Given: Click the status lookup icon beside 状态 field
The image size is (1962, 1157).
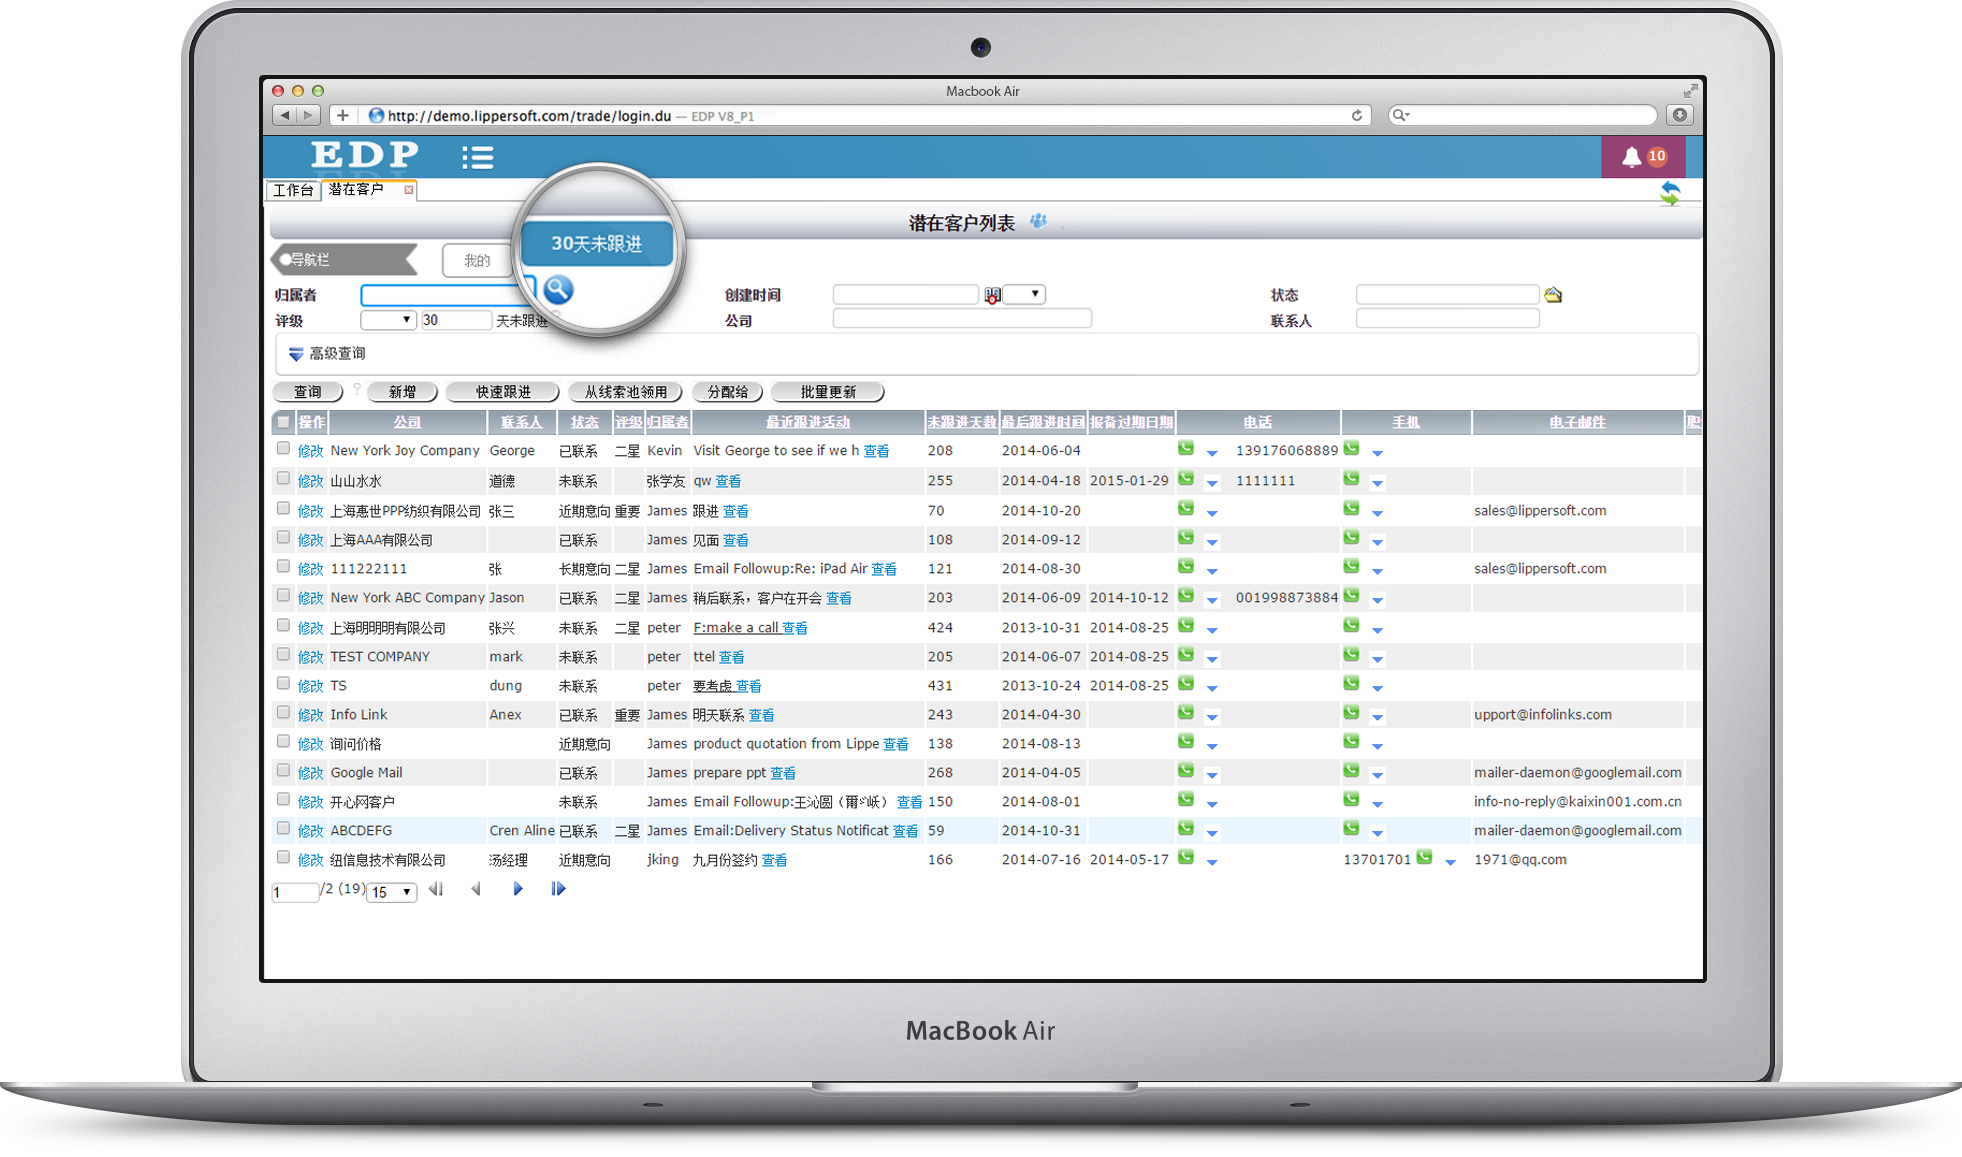Looking at the screenshot, I should tap(1553, 295).
